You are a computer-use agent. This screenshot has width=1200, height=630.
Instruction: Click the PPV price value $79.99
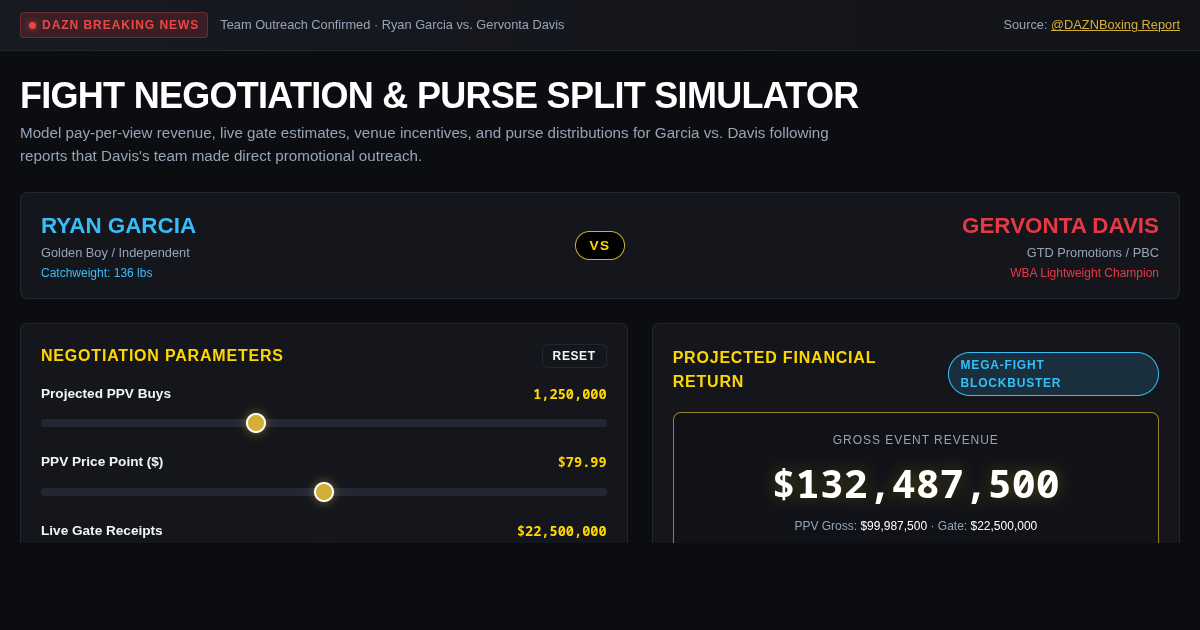(x=582, y=462)
